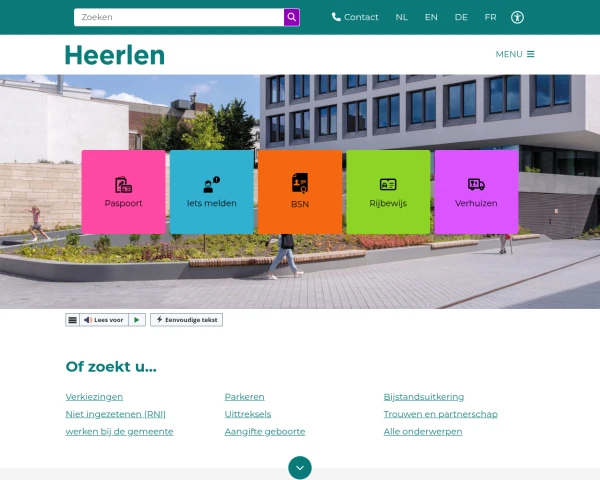Open the Bijstandsuitkering link

(424, 397)
